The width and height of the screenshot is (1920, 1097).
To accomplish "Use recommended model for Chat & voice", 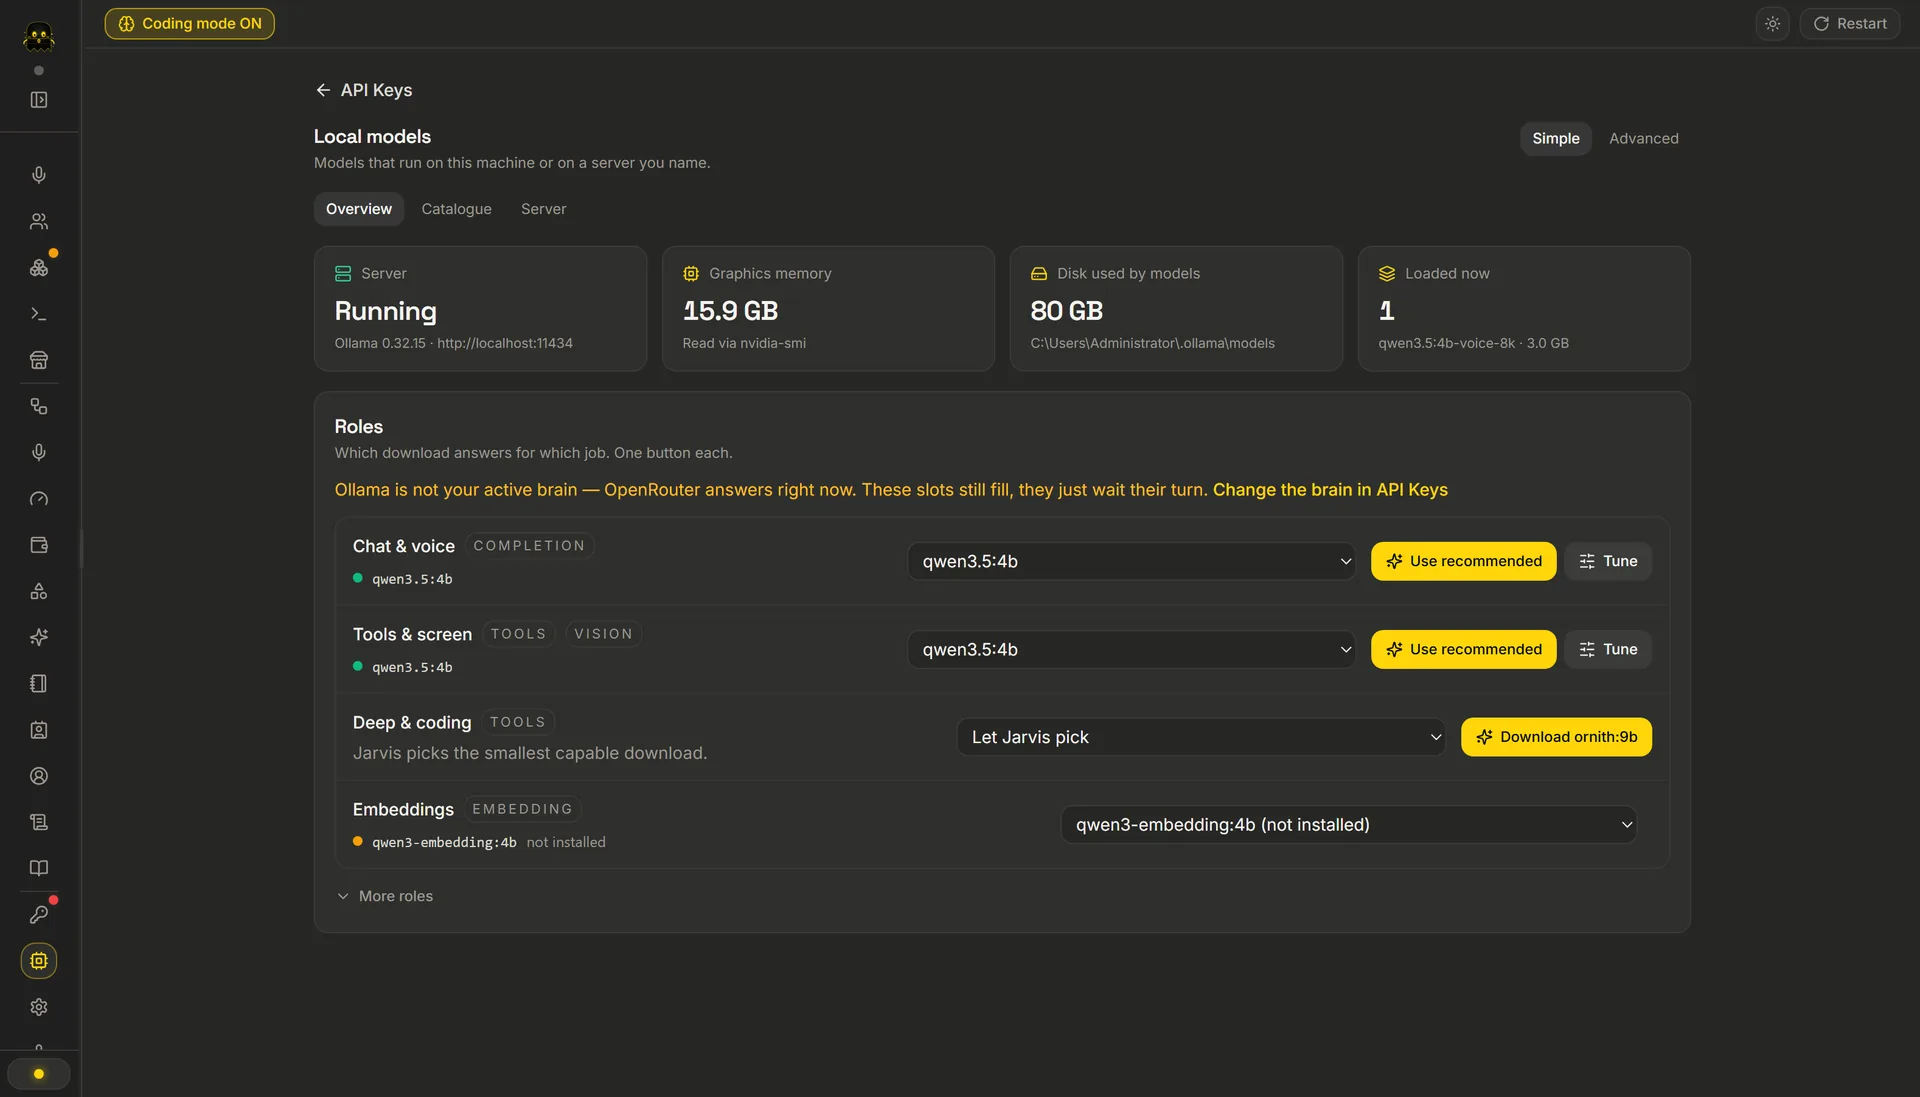I will (1463, 562).
